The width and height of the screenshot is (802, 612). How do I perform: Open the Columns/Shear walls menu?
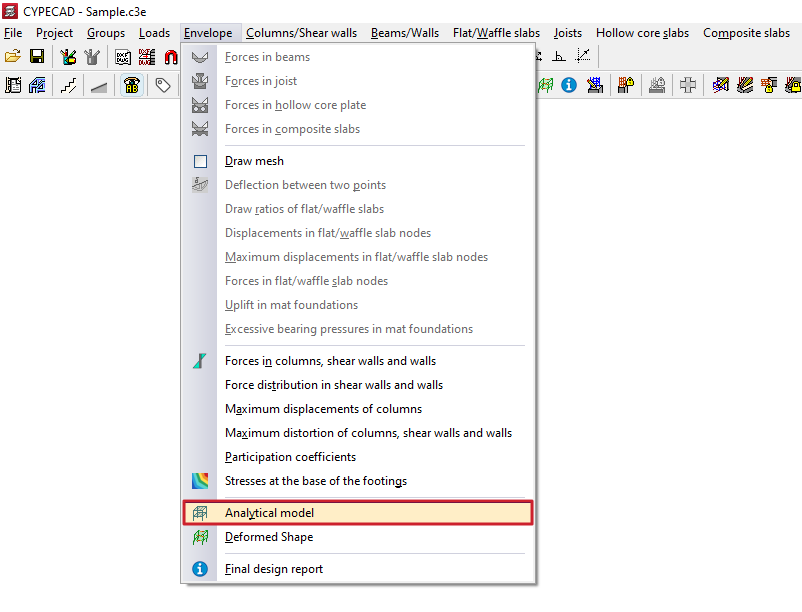point(302,33)
